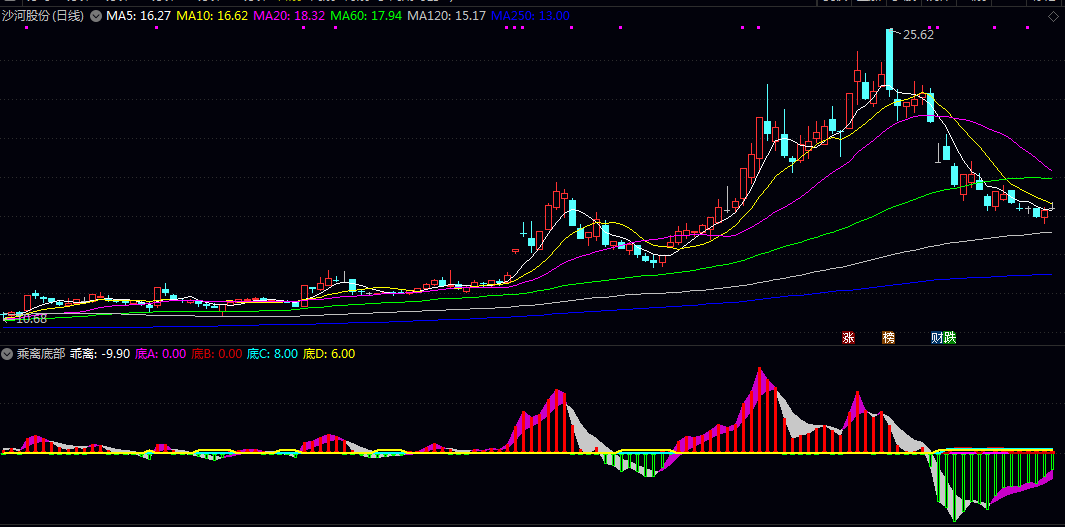Click the 涨 event marker icon
Viewport: 1065px width, 527px height.
click(x=849, y=338)
